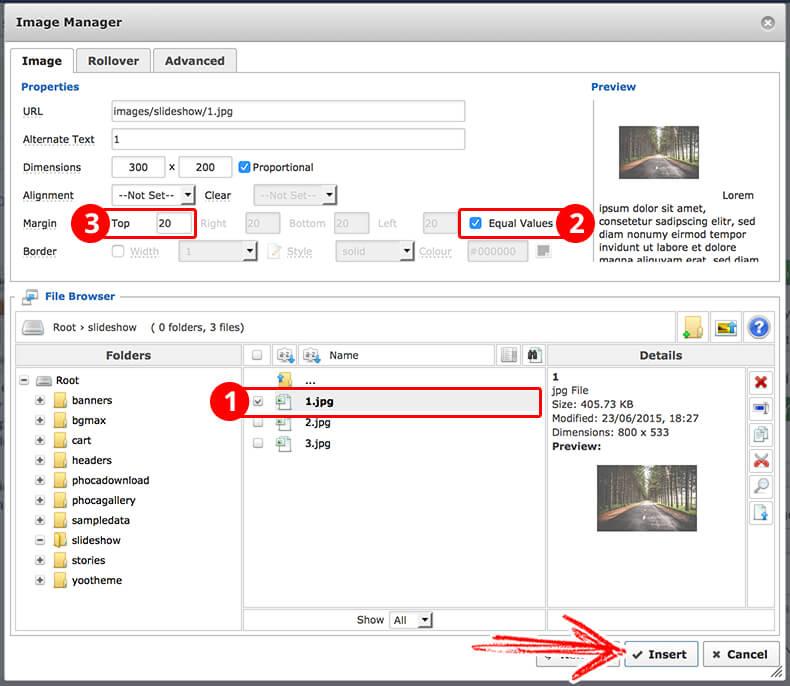Toggle the details panel column icon
The width and height of the screenshot is (790, 686).
click(509, 355)
